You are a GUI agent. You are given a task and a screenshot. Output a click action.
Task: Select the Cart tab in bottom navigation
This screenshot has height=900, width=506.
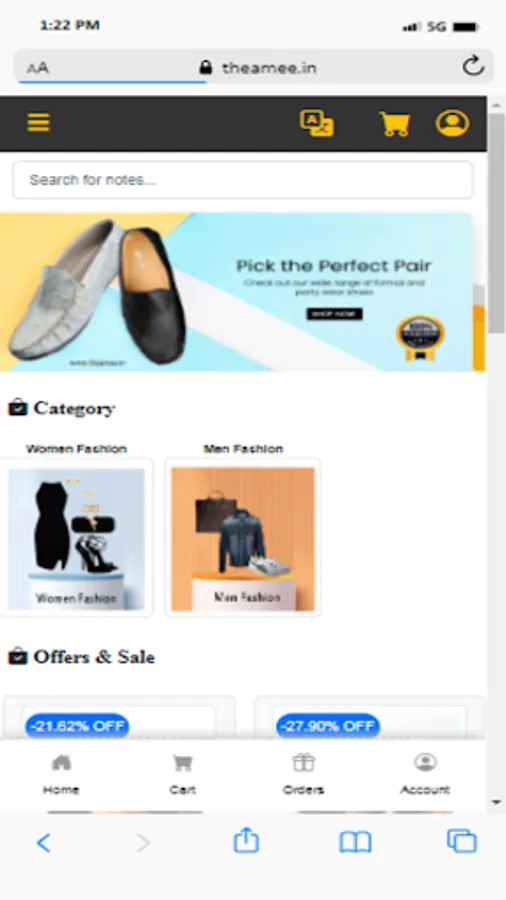click(x=182, y=774)
